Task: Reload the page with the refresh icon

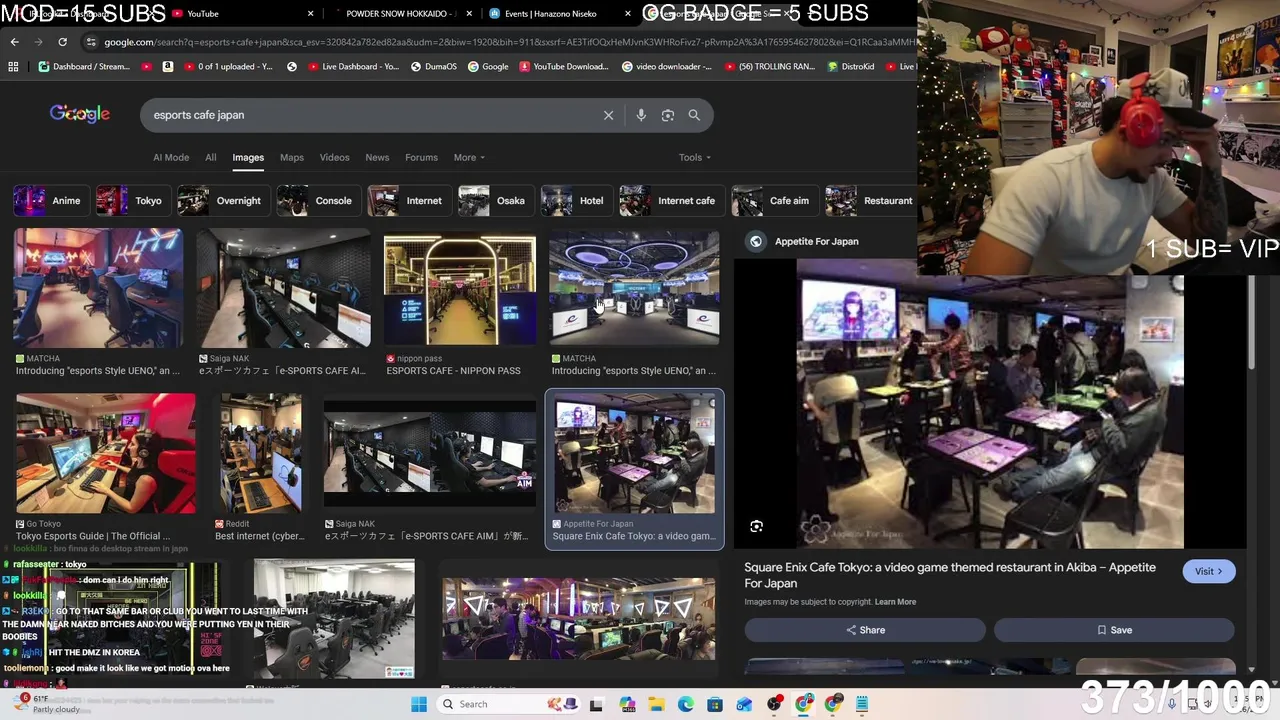Action: [62, 42]
